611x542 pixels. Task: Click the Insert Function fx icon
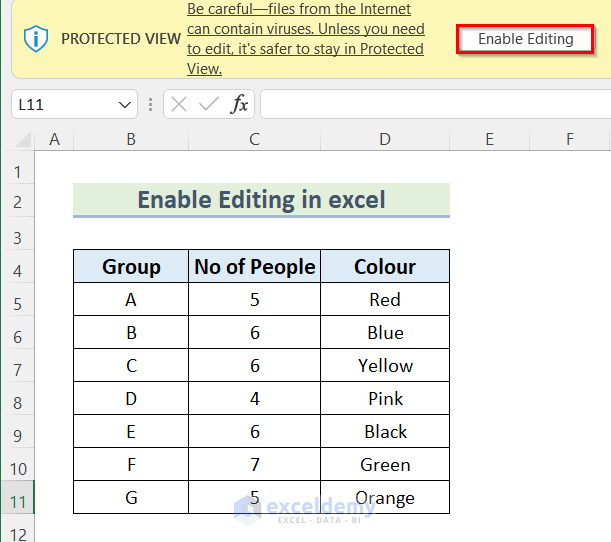[x=240, y=104]
